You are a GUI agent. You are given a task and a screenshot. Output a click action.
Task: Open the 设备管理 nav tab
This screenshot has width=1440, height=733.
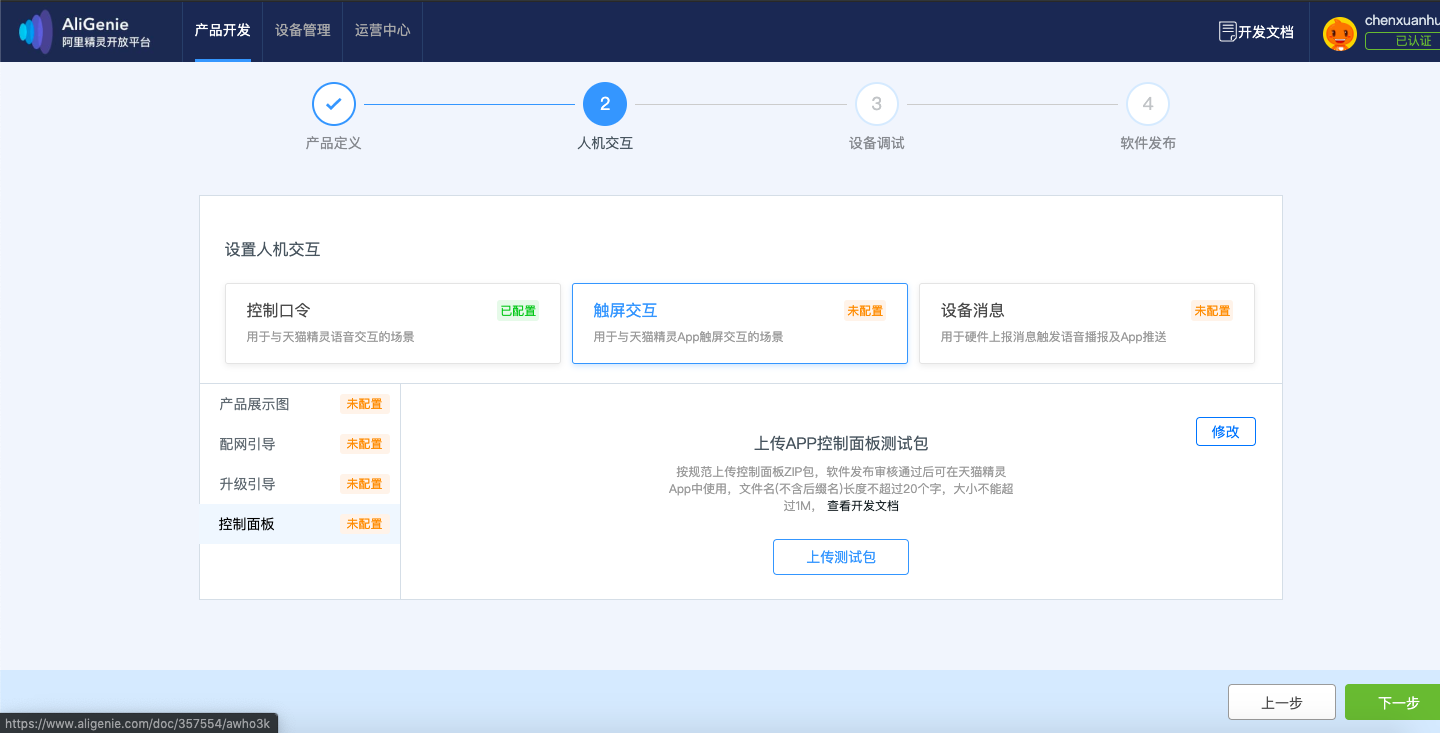[303, 30]
